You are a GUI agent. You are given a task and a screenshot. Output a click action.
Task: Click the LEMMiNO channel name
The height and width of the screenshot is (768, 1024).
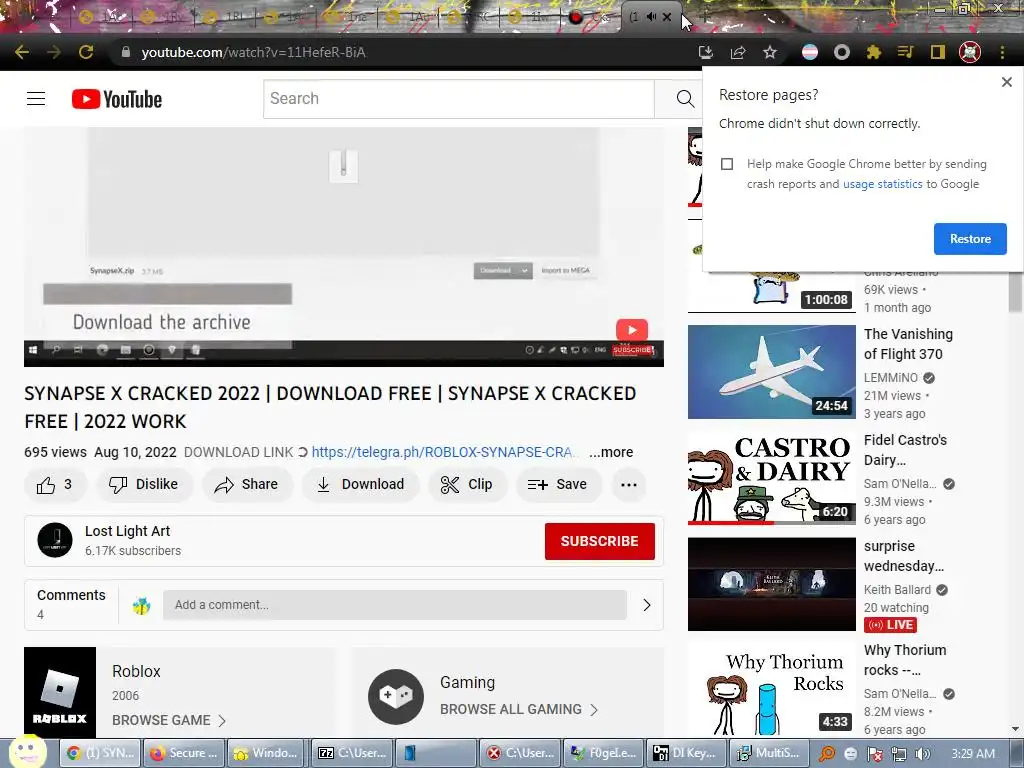pyautogui.click(x=891, y=377)
